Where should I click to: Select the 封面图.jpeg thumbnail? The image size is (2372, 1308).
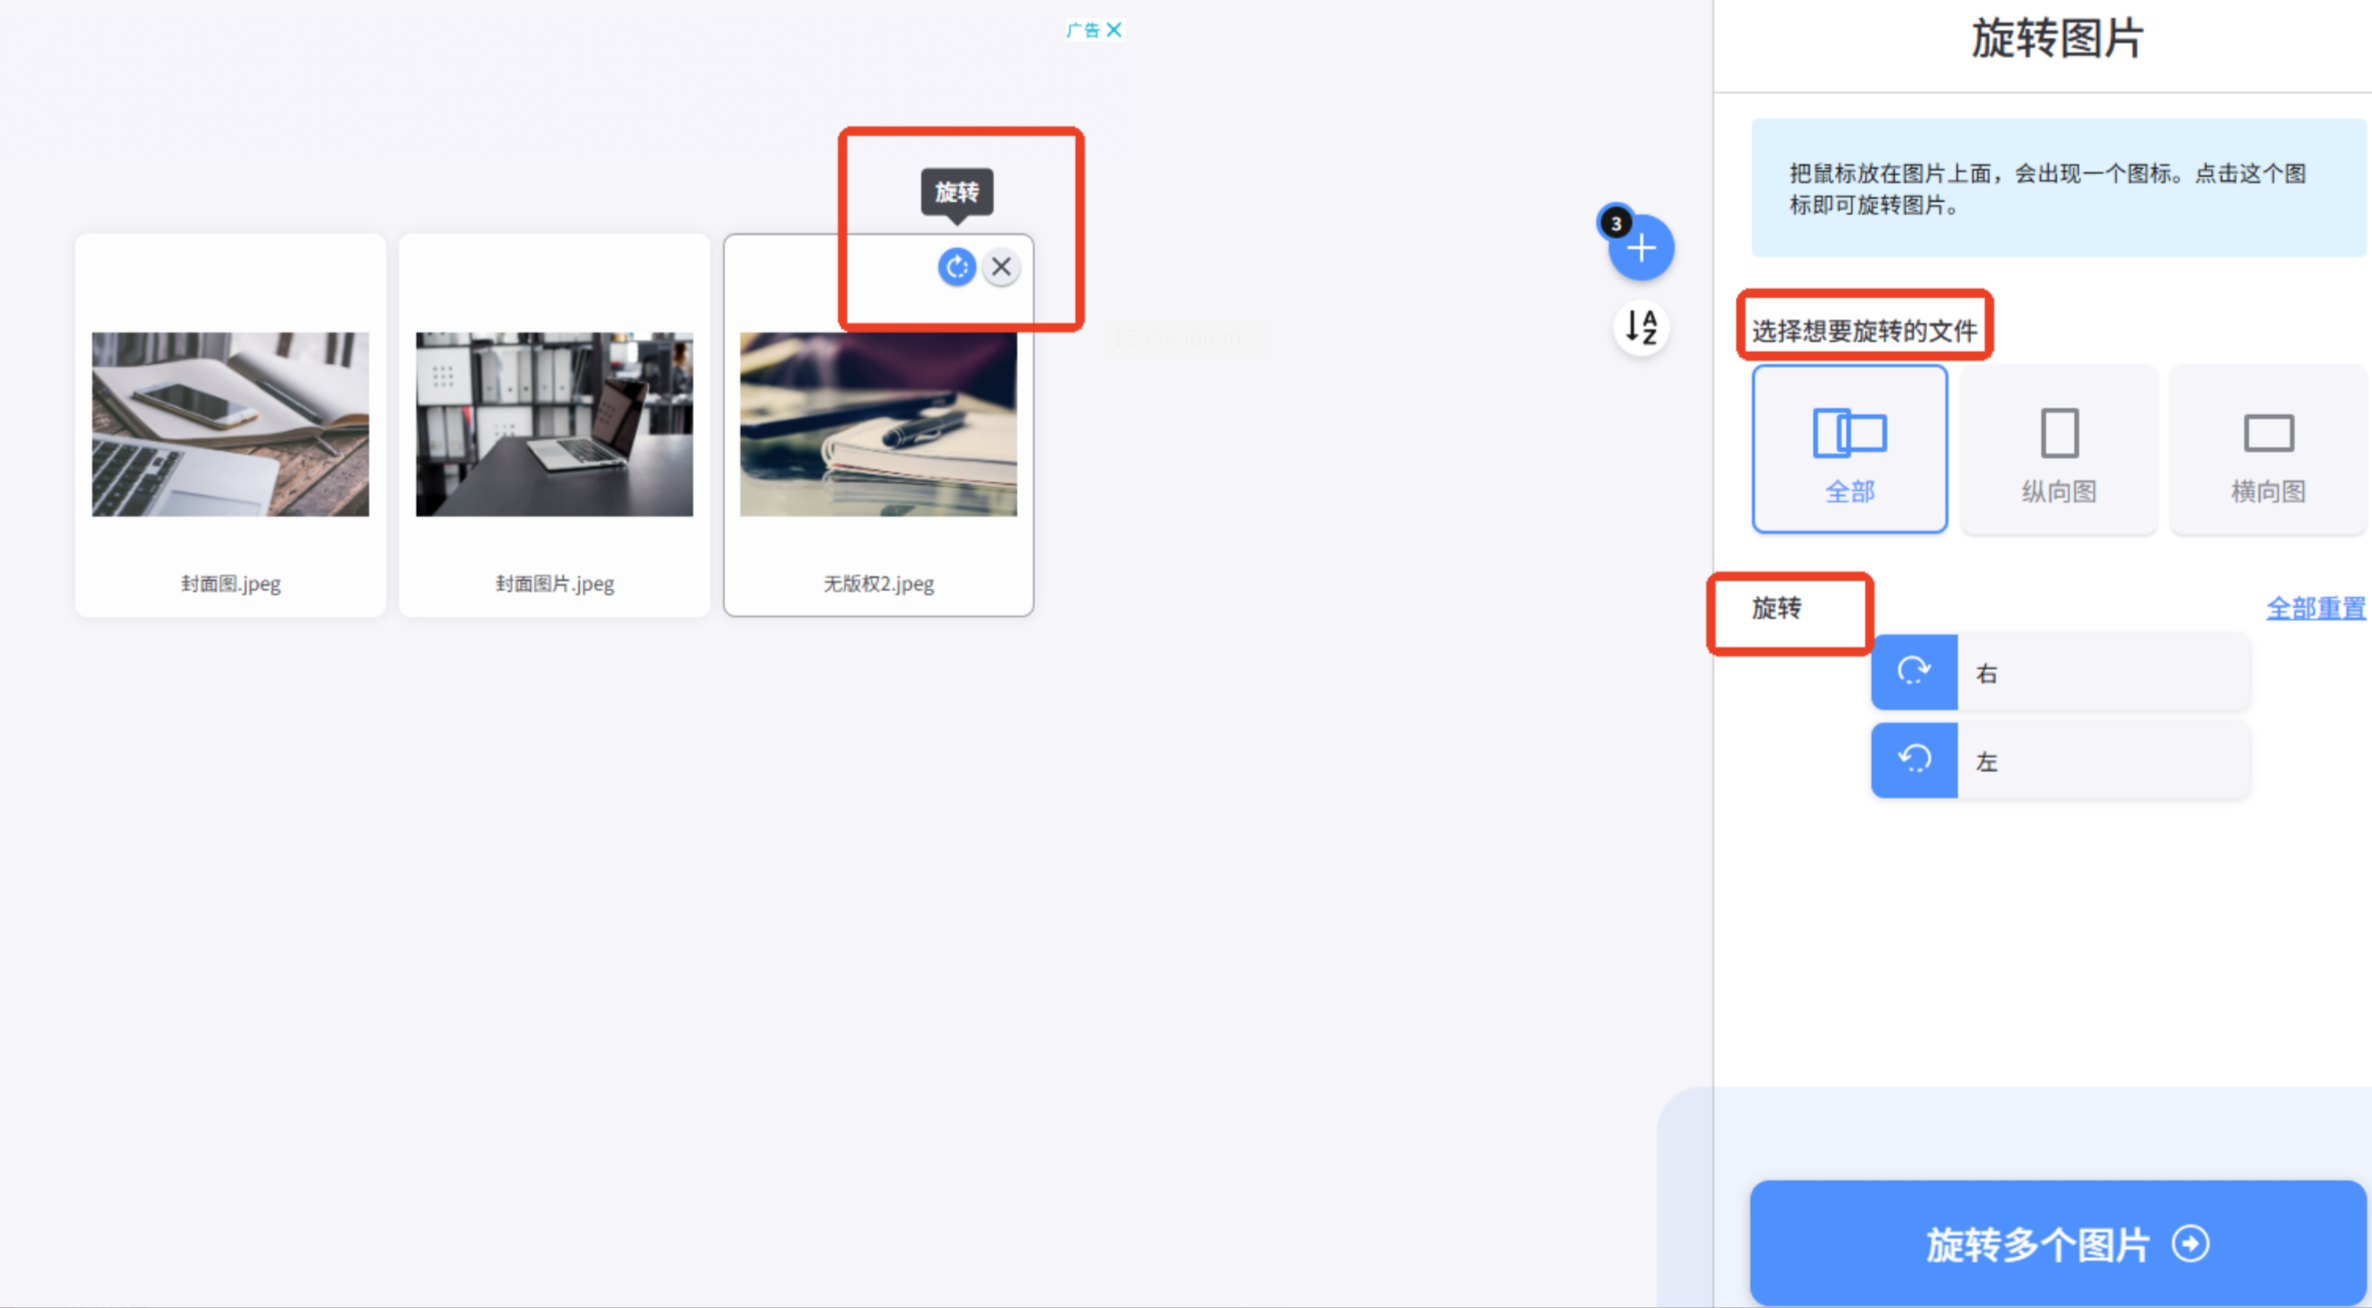[230, 424]
